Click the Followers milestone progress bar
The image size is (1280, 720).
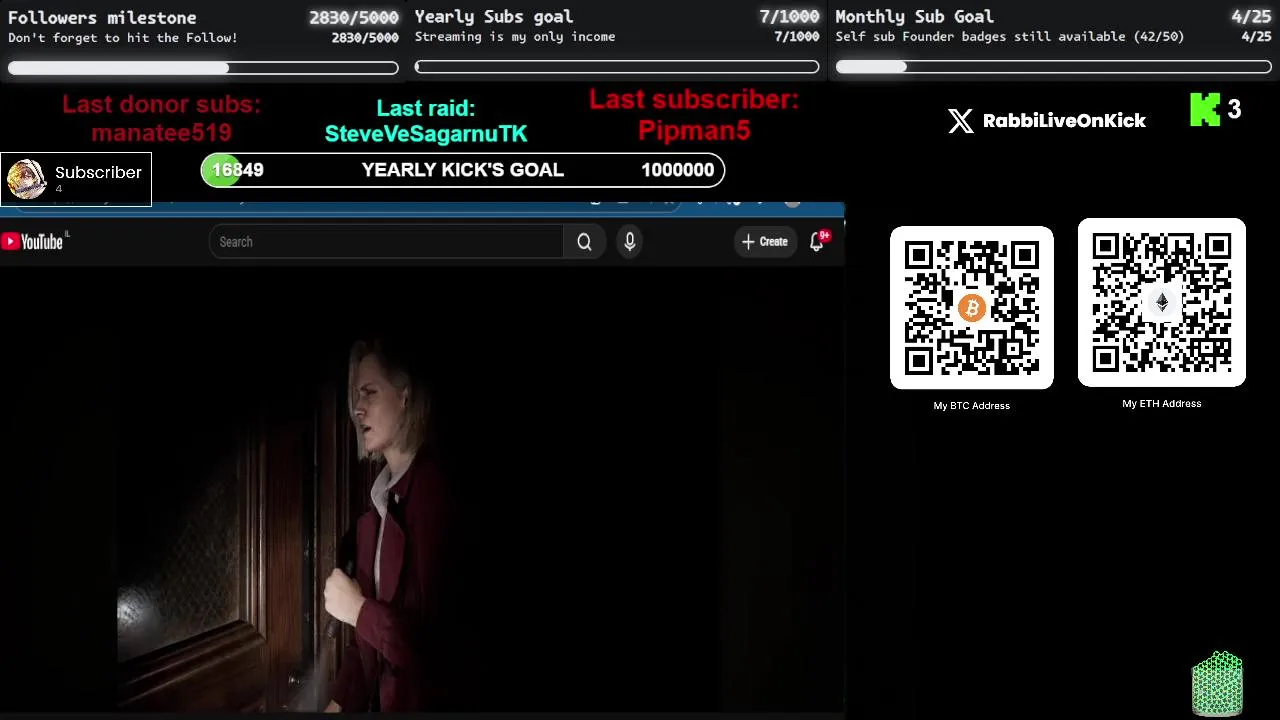(203, 68)
